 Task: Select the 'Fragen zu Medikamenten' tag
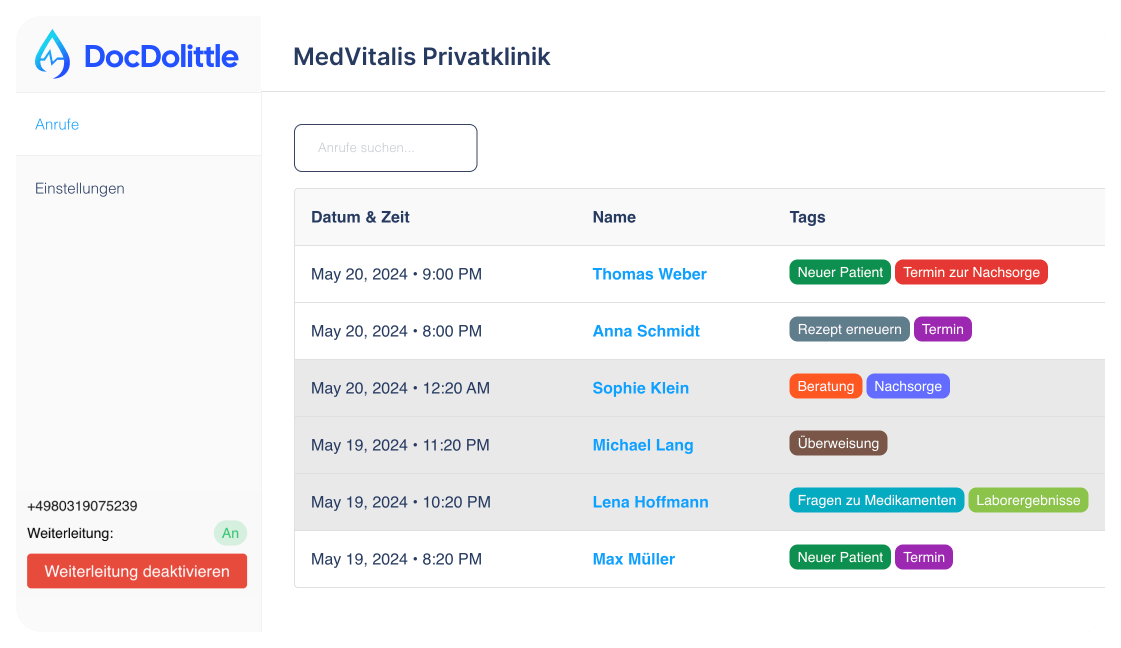tap(876, 500)
